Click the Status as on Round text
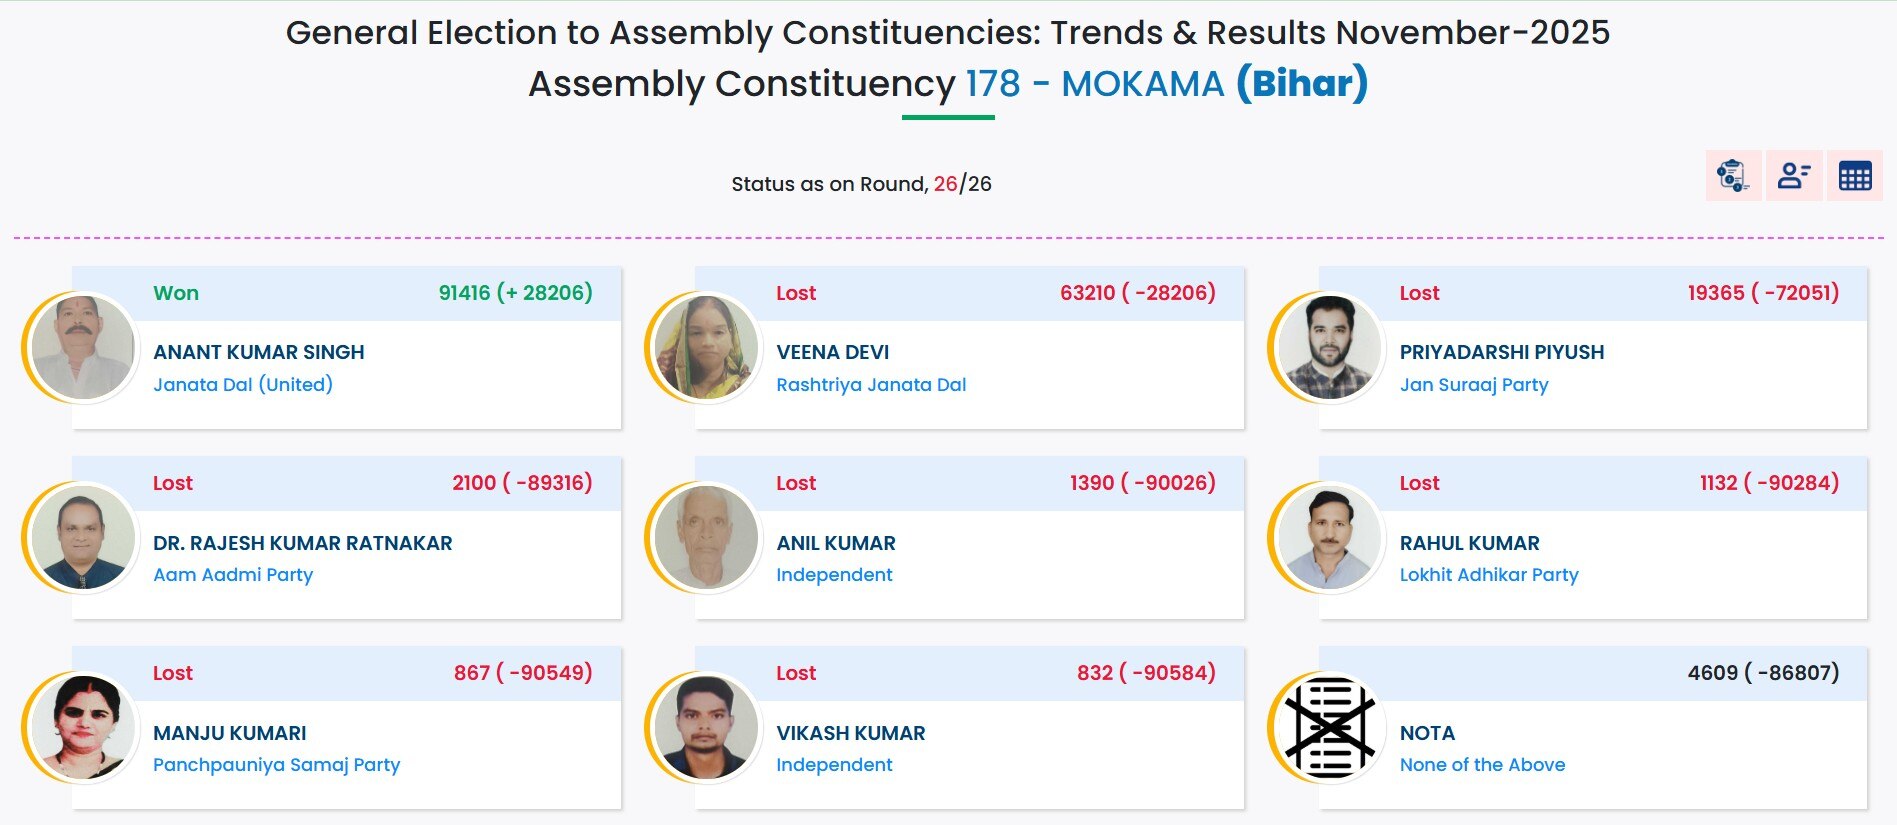 [830, 184]
